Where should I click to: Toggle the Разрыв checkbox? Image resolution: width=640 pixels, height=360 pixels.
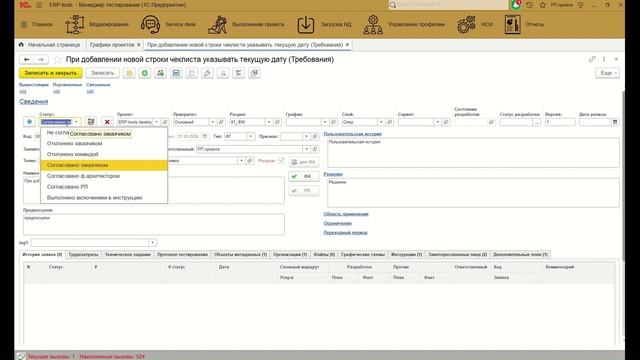(x=281, y=160)
